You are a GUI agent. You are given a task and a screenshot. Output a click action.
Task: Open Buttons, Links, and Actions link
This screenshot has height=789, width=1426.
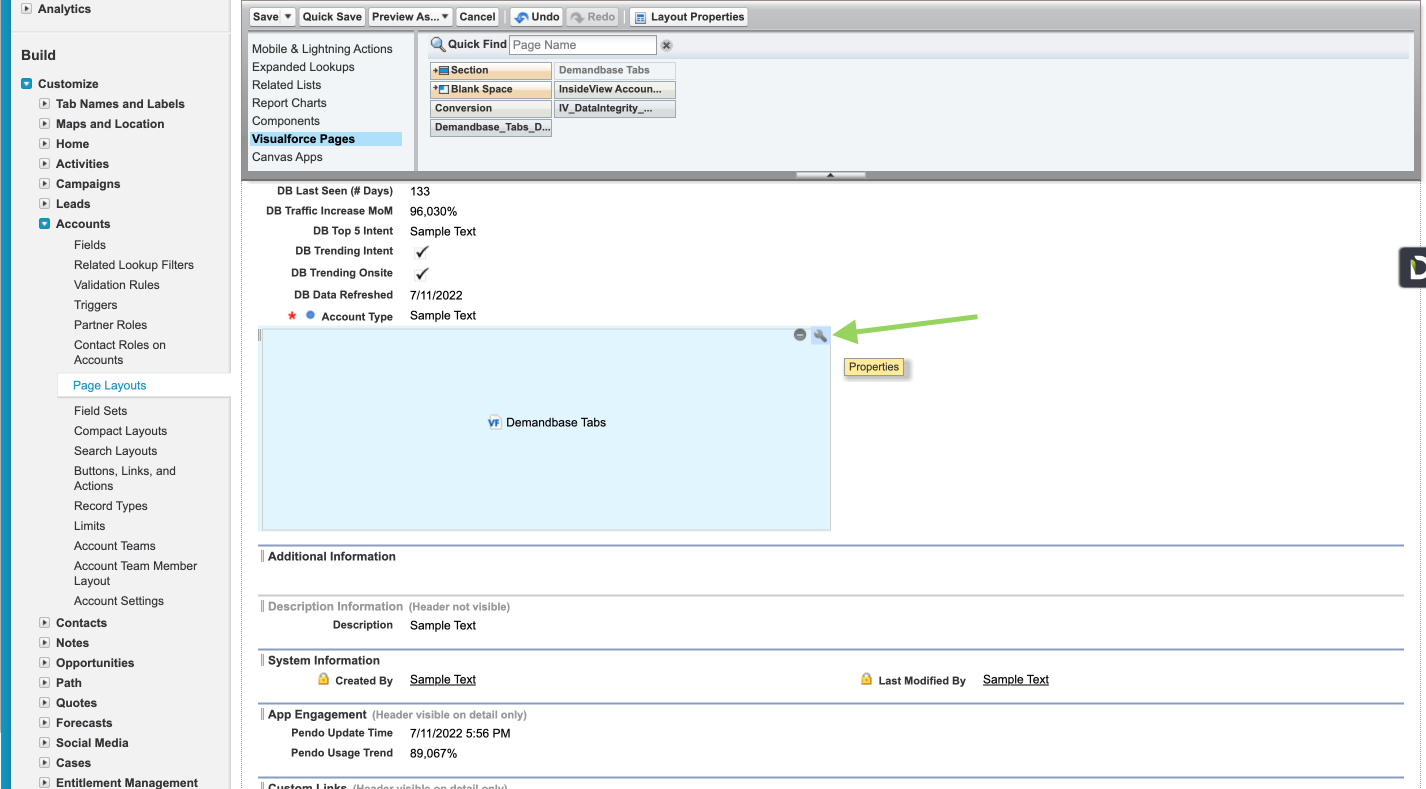(125, 478)
